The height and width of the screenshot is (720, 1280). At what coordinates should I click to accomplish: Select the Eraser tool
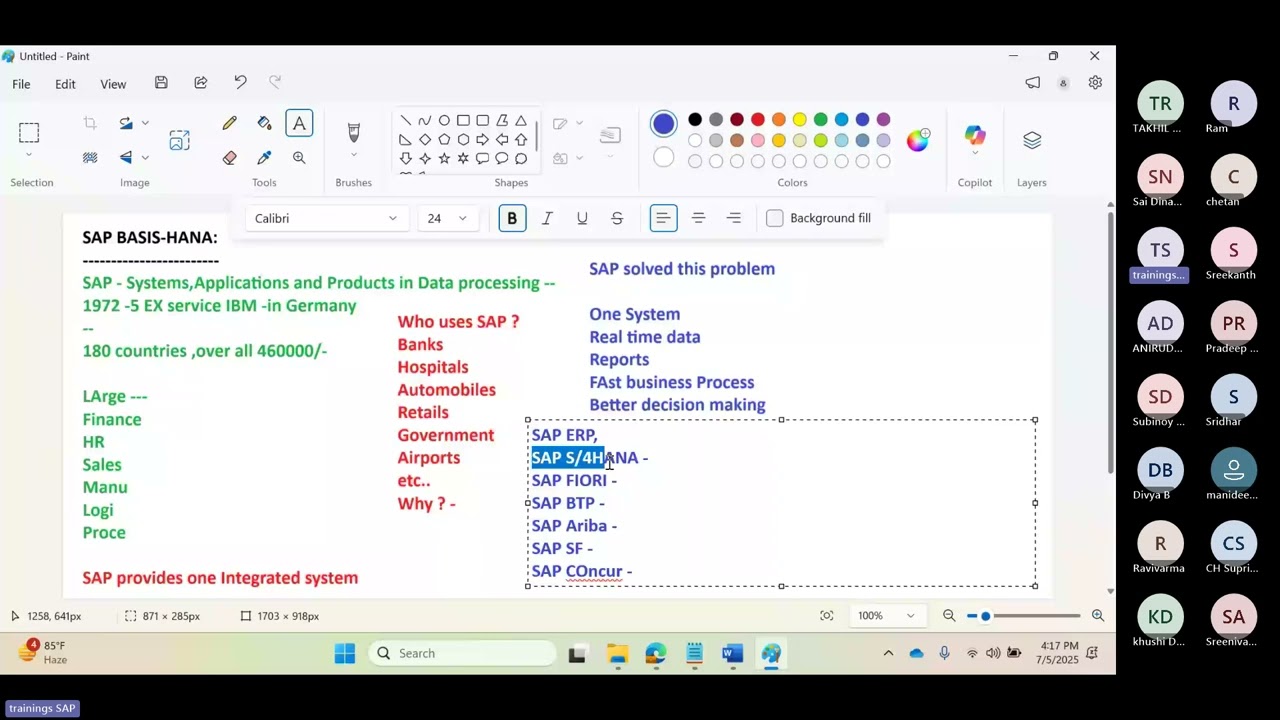tap(230, 158)
